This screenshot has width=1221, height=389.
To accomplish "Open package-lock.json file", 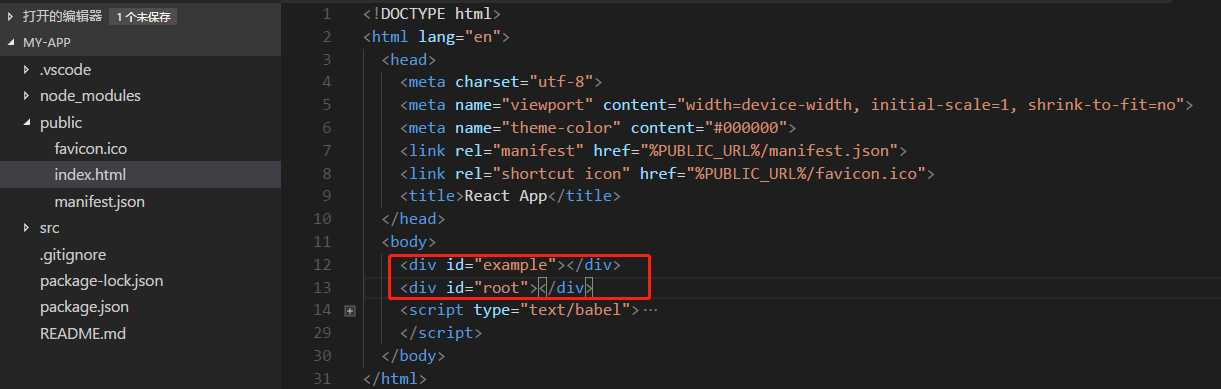I will pyautogui.click(x=101, y=281).
